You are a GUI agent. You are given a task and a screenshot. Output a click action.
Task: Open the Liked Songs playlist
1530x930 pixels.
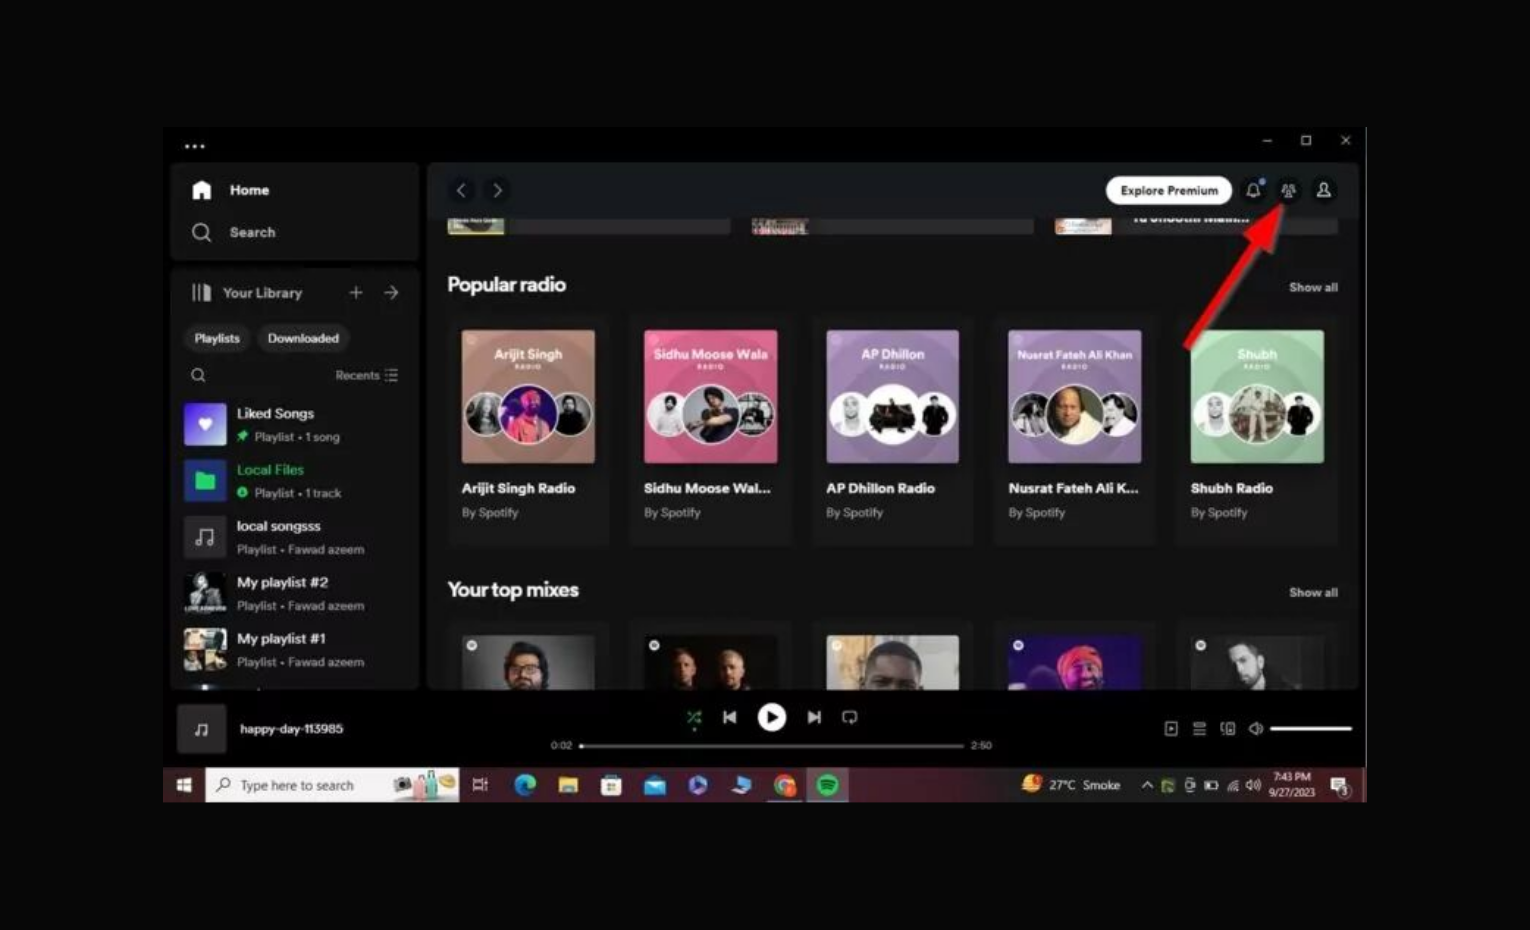[294, 424]
